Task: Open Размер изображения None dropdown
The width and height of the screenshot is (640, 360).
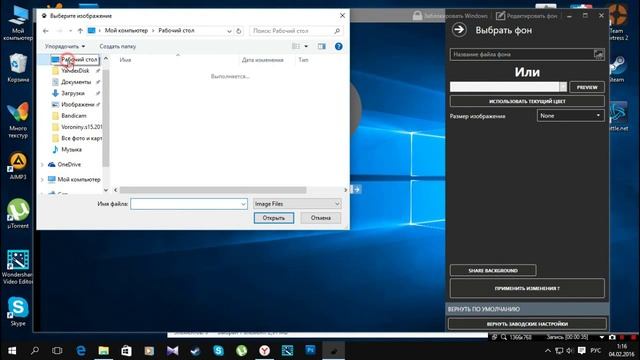Action: [x=570, y=116]
